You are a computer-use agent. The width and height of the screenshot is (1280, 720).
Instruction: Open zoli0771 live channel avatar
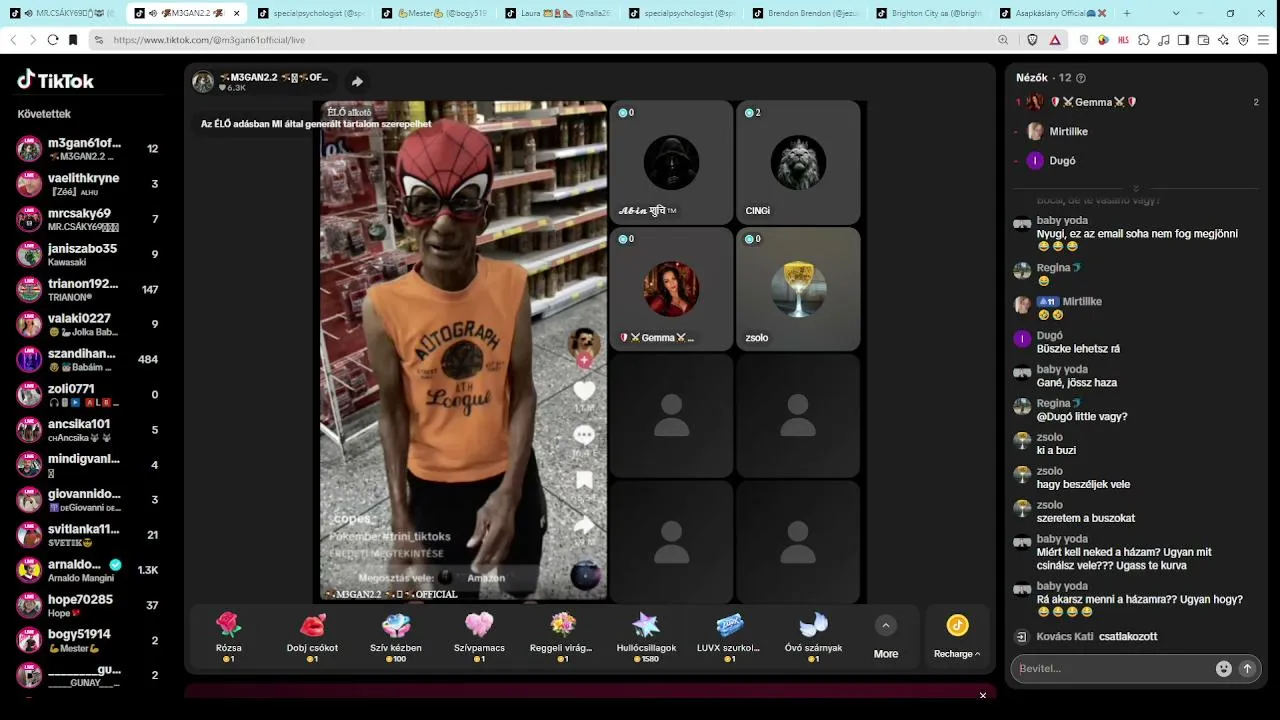coord(30,394)
